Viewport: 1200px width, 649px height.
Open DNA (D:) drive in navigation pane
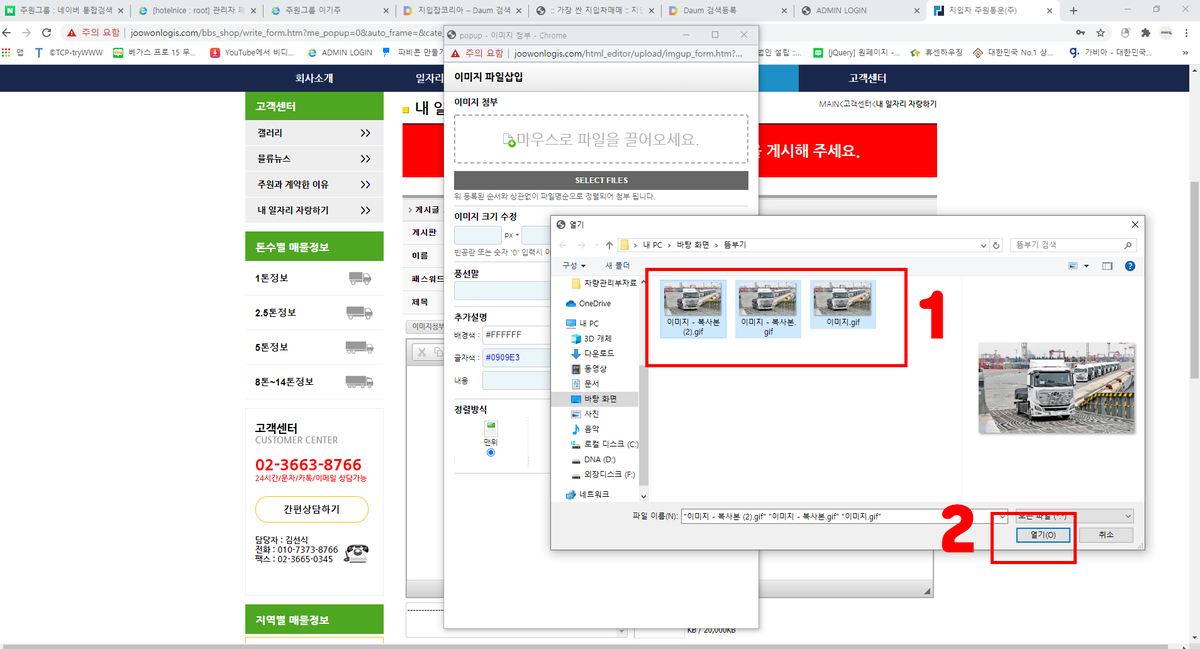click(593, 458)
